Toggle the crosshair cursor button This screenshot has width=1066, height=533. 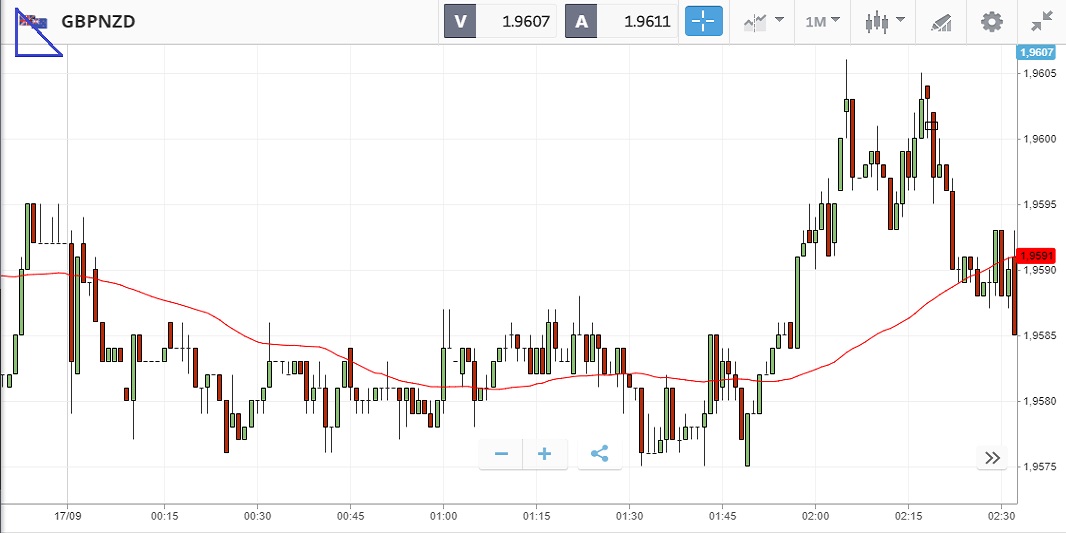(x=703, y=21)
